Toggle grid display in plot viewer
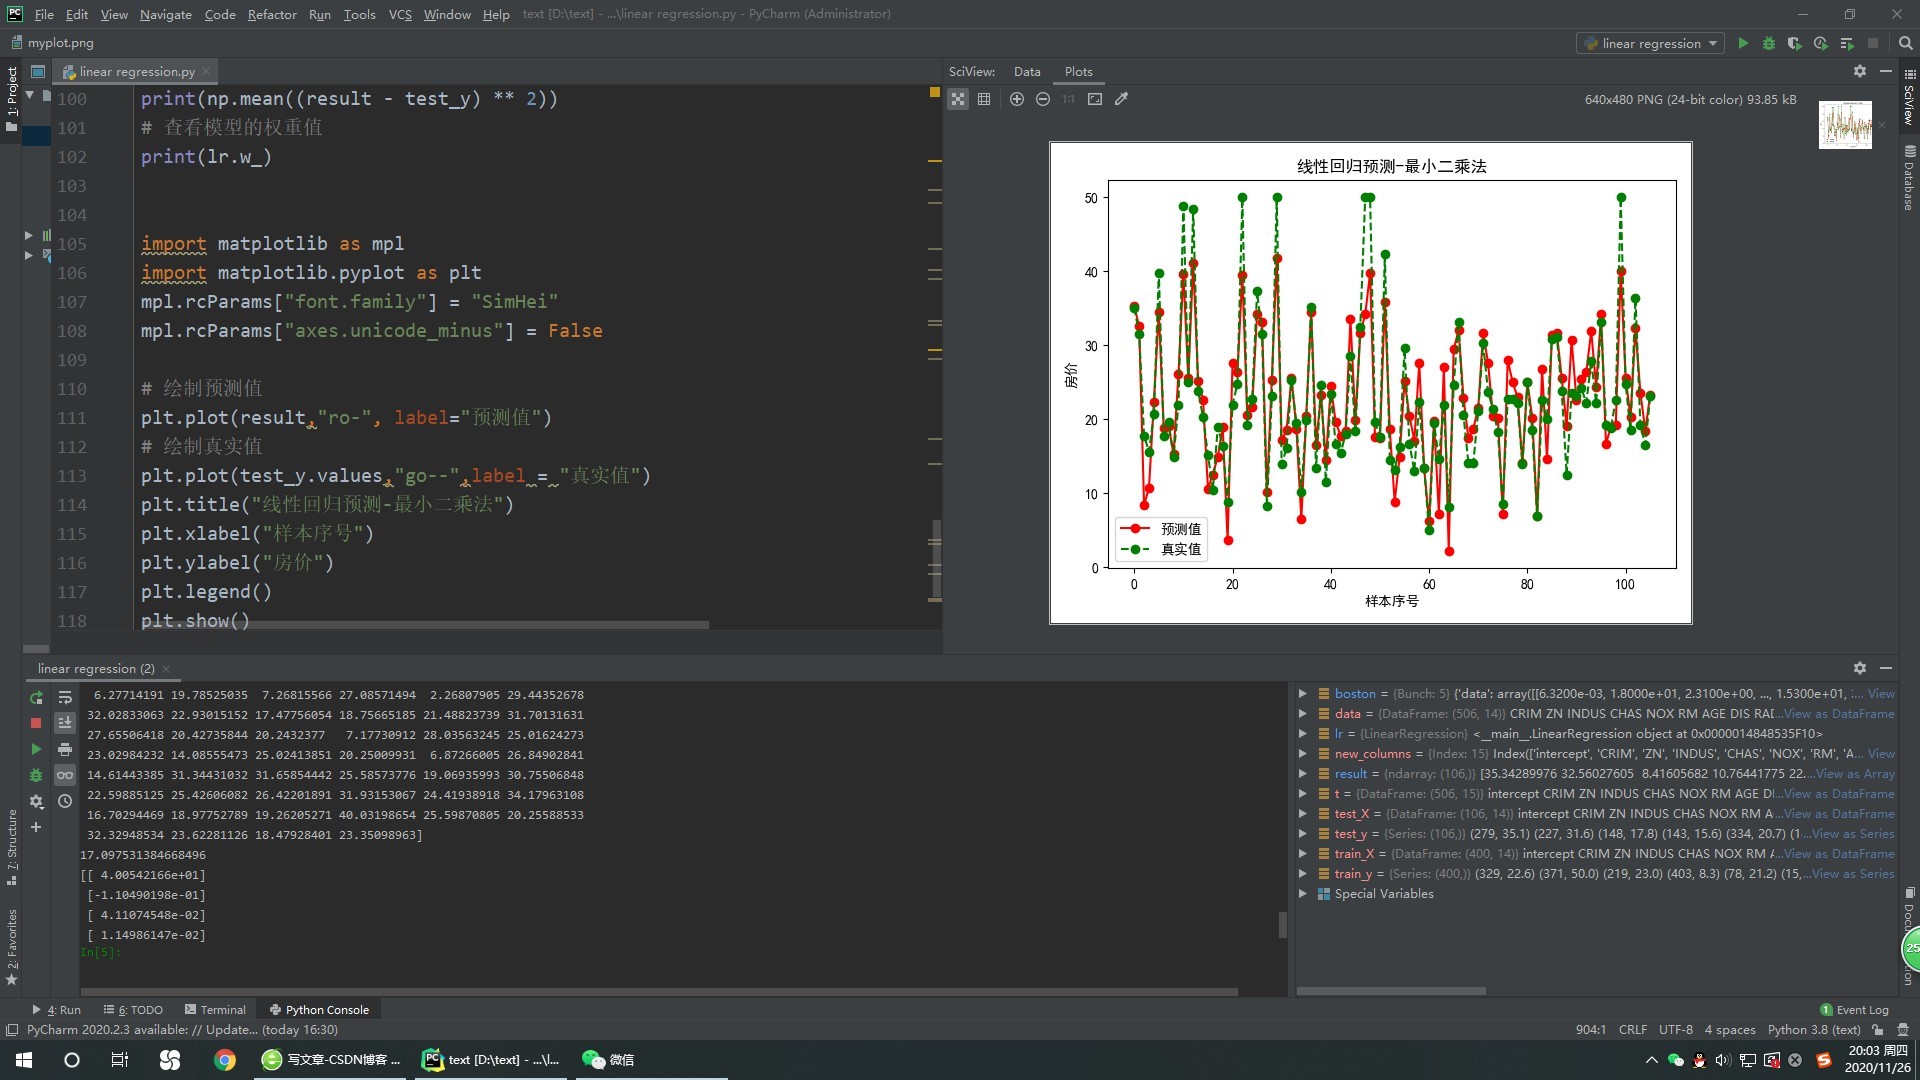1920x1080 pixels. [984, 99]
